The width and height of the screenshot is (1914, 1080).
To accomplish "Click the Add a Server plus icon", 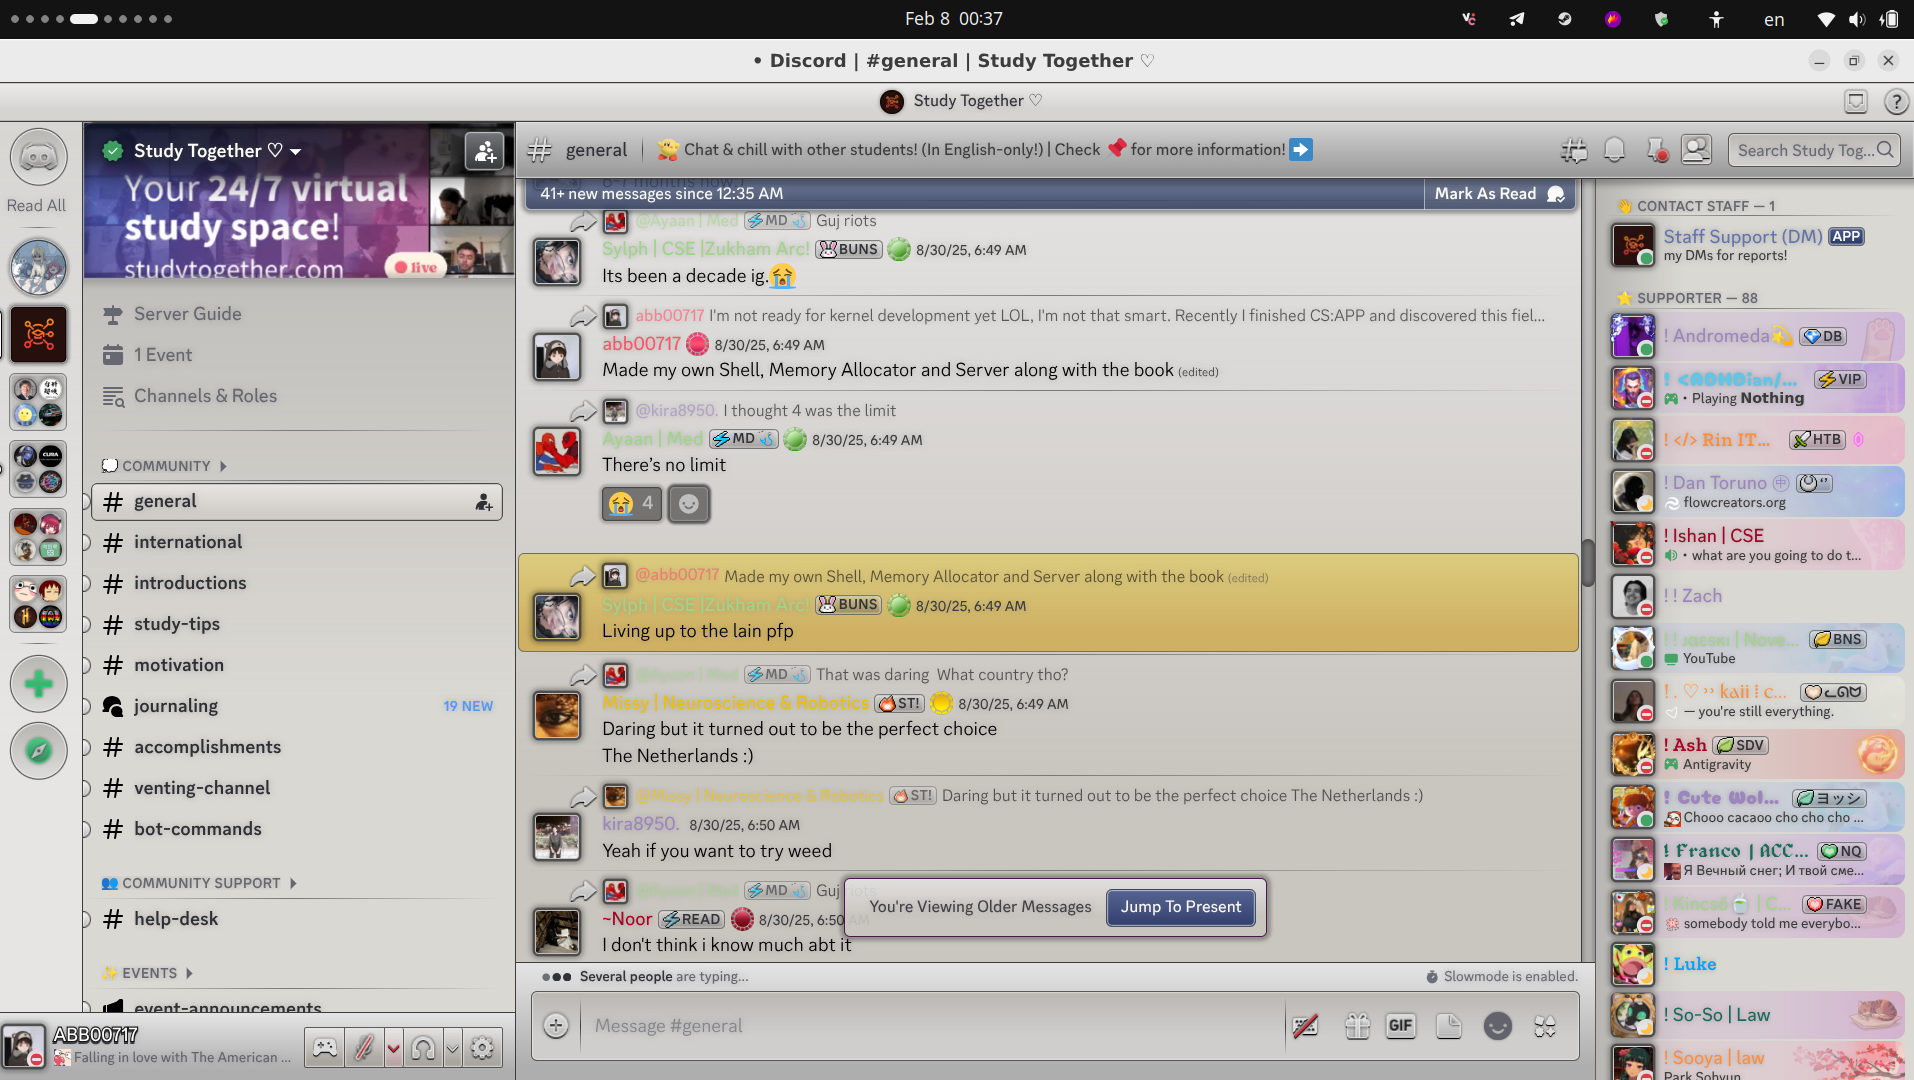I will pos(38,684).
